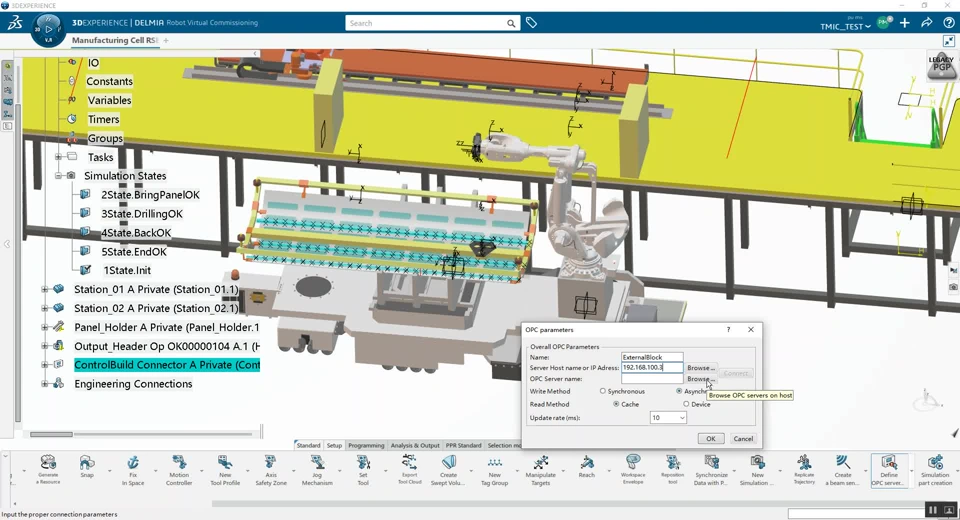Choose the Set Tool command
This screenshot has width=960, height=520.
(x=363, y=469)
